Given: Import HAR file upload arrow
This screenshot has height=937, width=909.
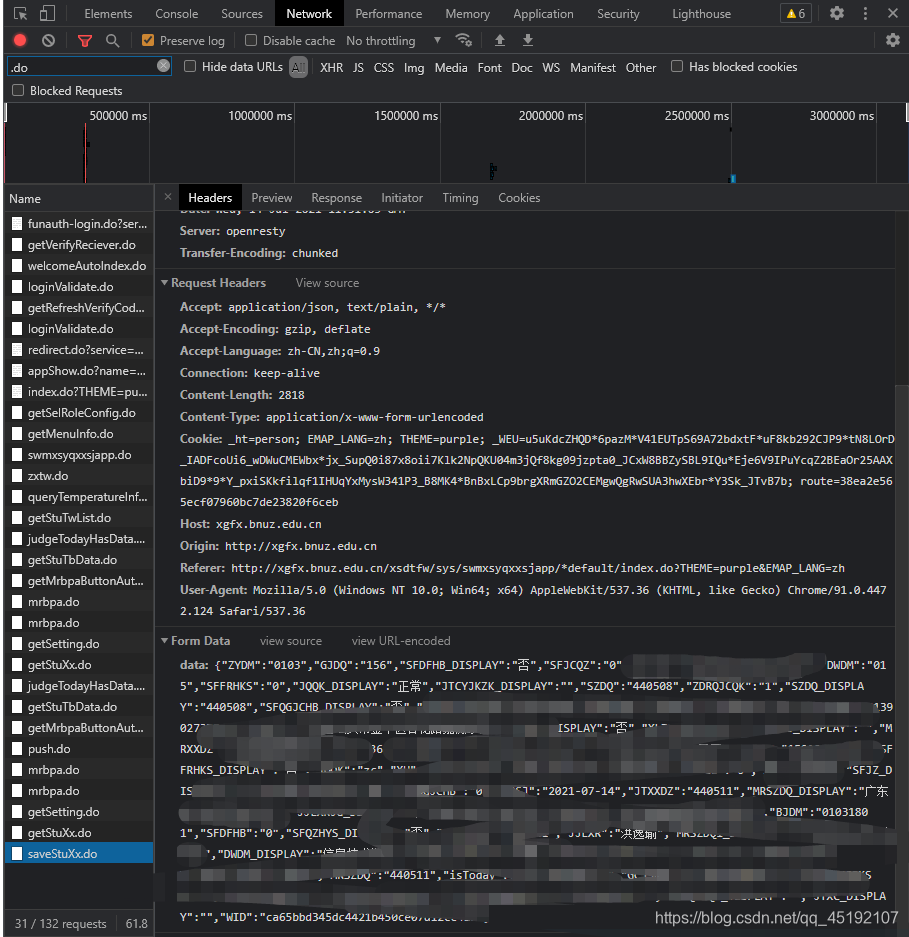Looking at the screenshot, I should coord(500,40).
